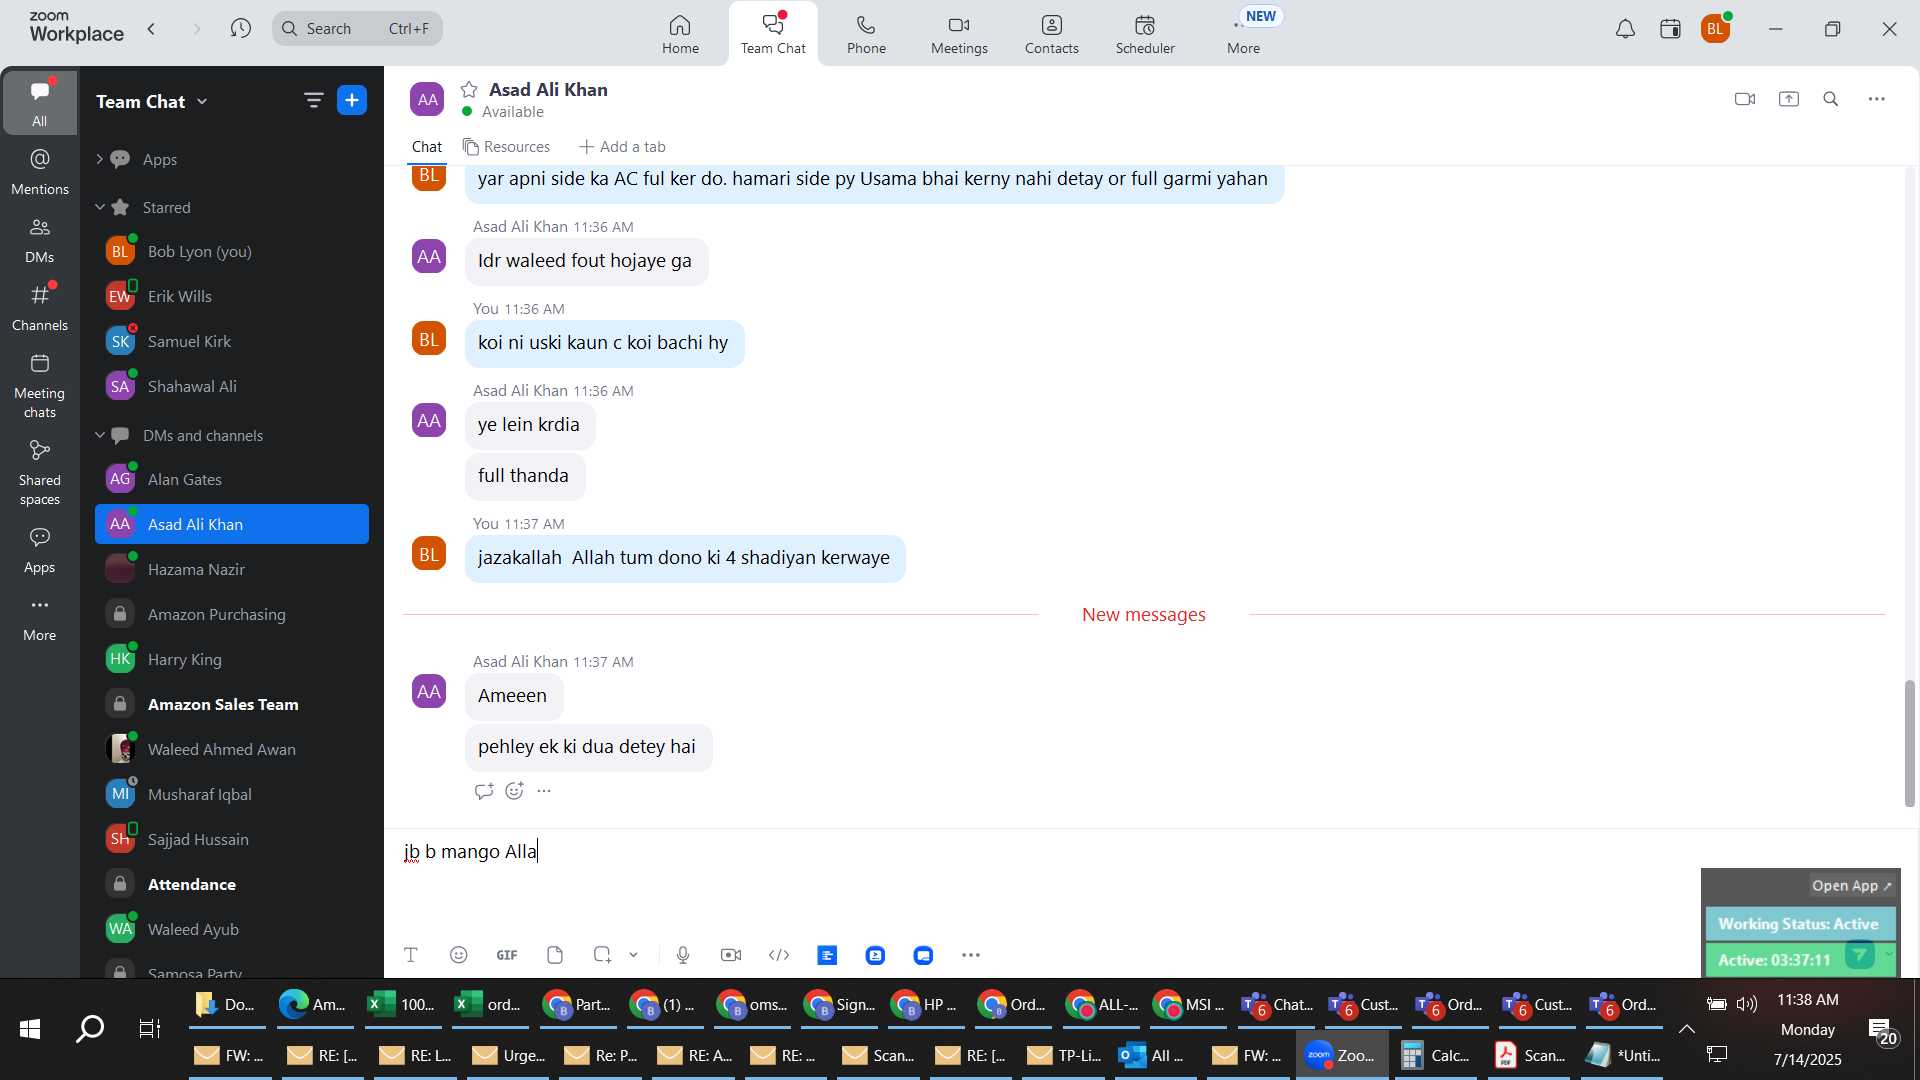Star the Asad Ali Khan conversation
The width and height of the screenshot is (1920, 1080).
coord(469,90)
